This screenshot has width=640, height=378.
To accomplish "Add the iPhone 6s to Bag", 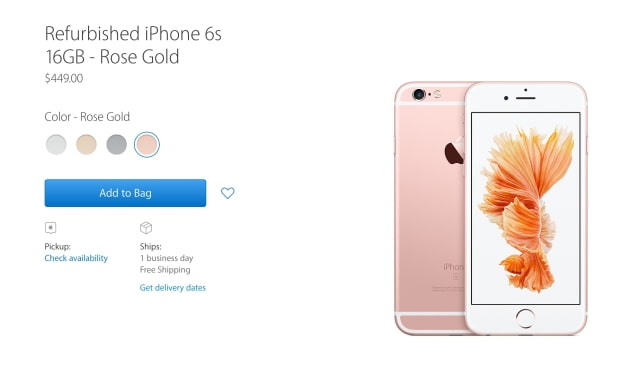I will click(125, 193).
